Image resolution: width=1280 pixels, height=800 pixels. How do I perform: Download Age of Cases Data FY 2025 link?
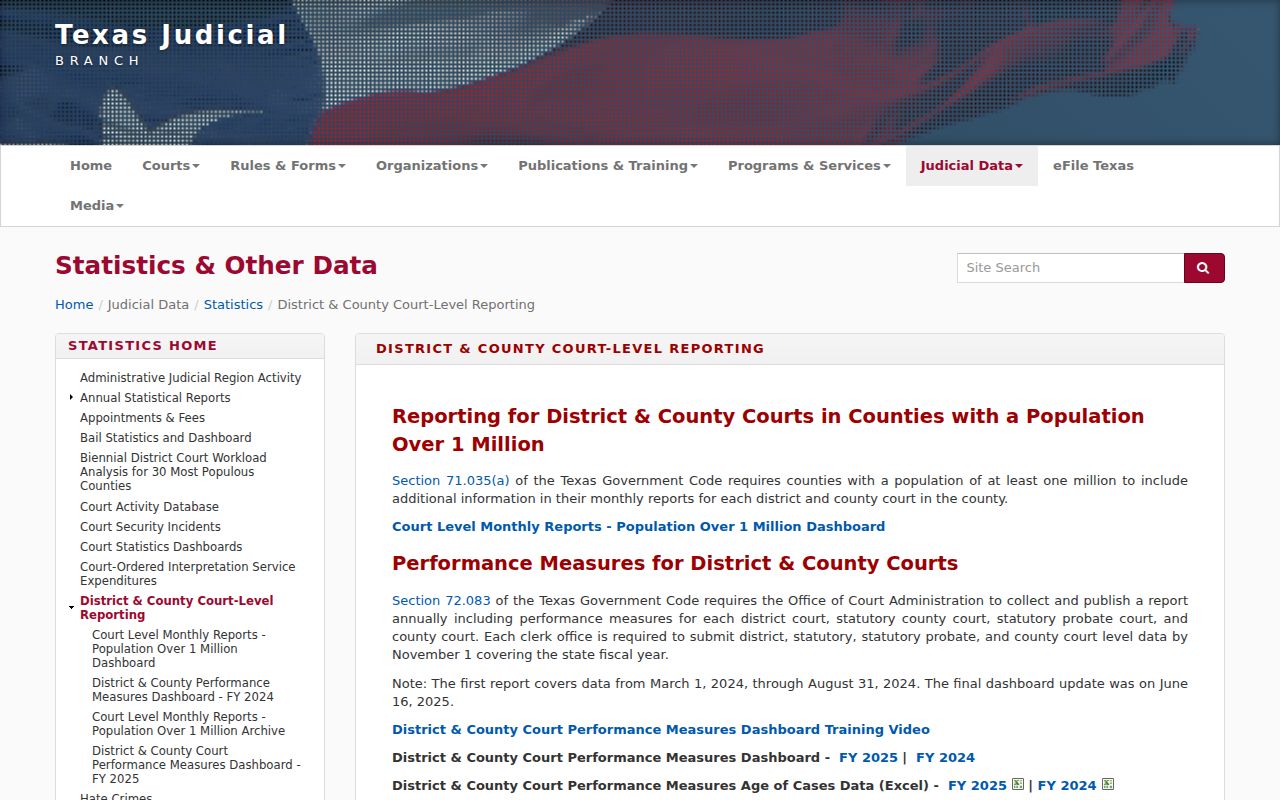coord(977,786)
